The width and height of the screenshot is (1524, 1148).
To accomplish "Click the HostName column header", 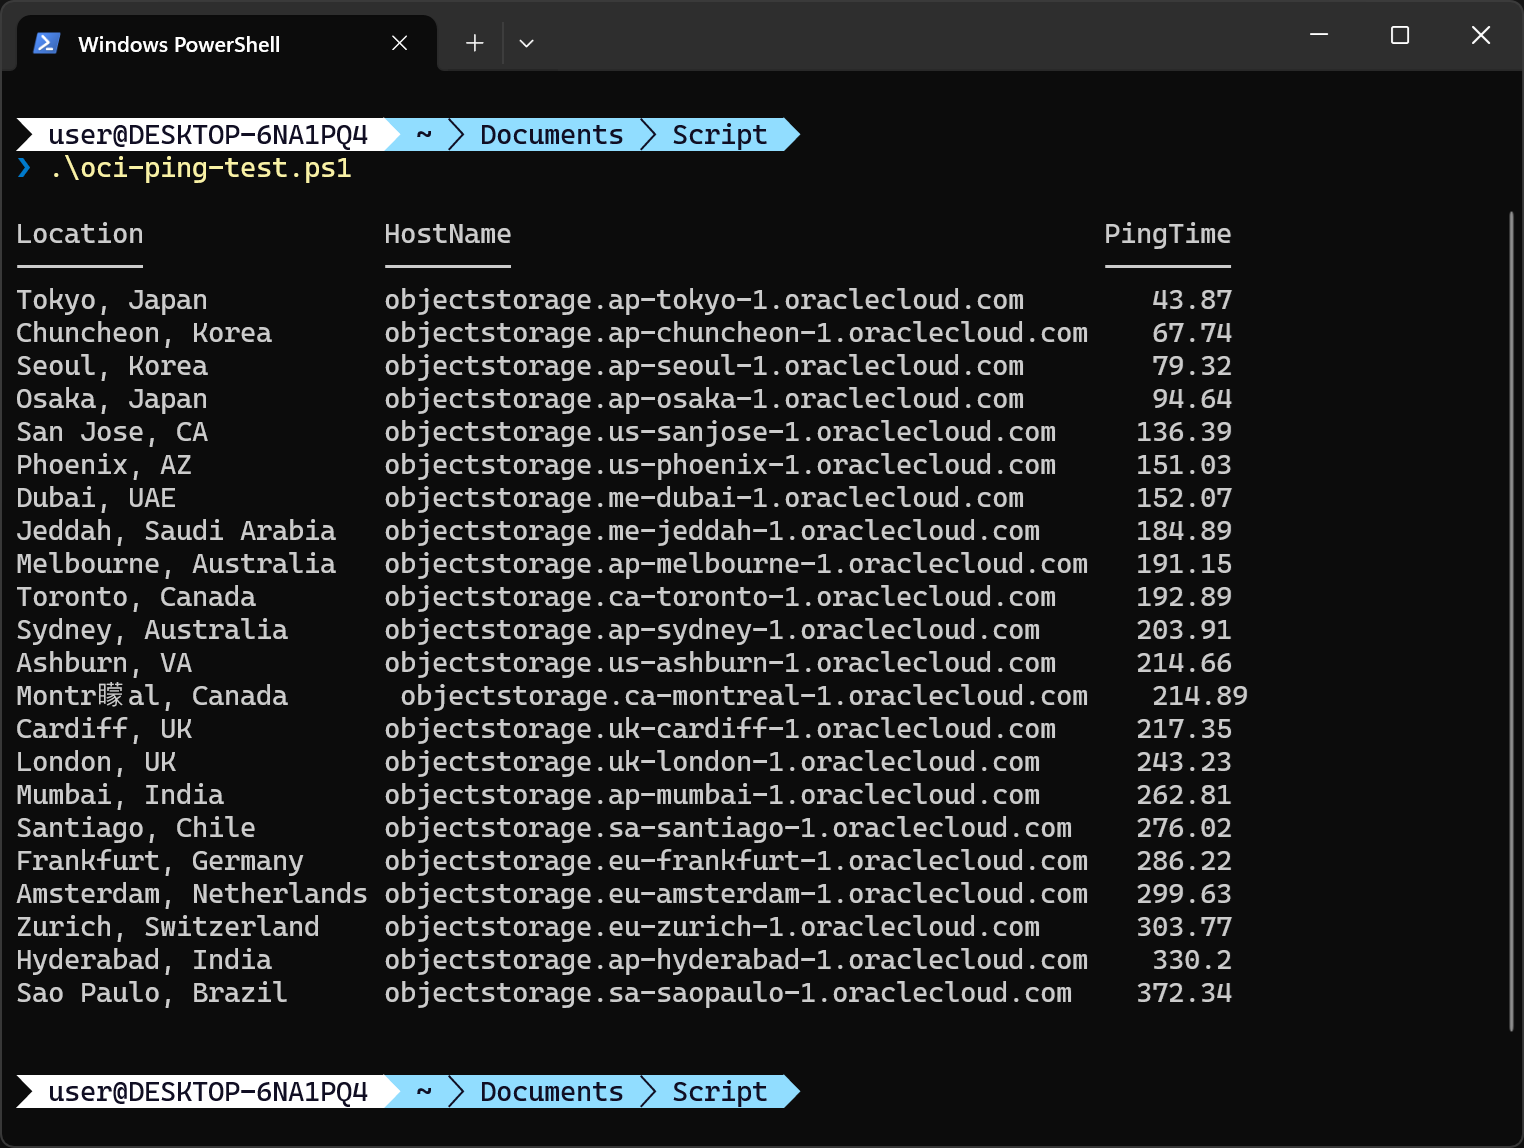I will pyautogui.click(x=447, y=234).
